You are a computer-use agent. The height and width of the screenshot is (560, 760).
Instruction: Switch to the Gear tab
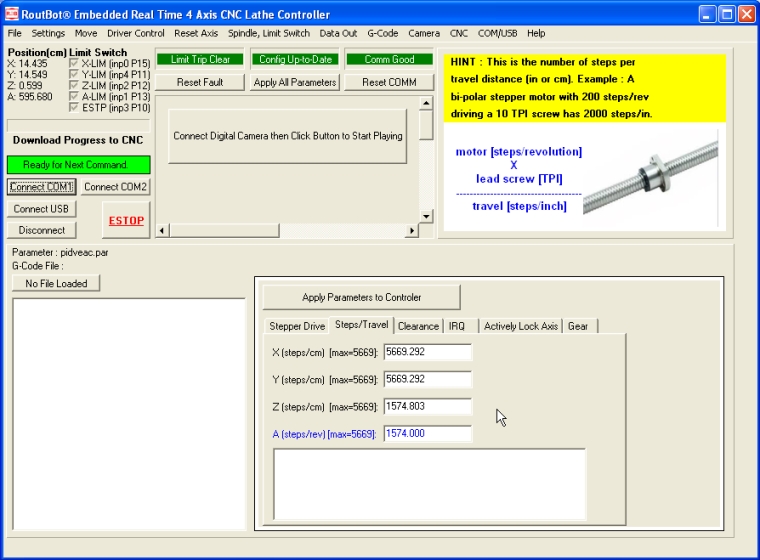(x=578, y=326)
